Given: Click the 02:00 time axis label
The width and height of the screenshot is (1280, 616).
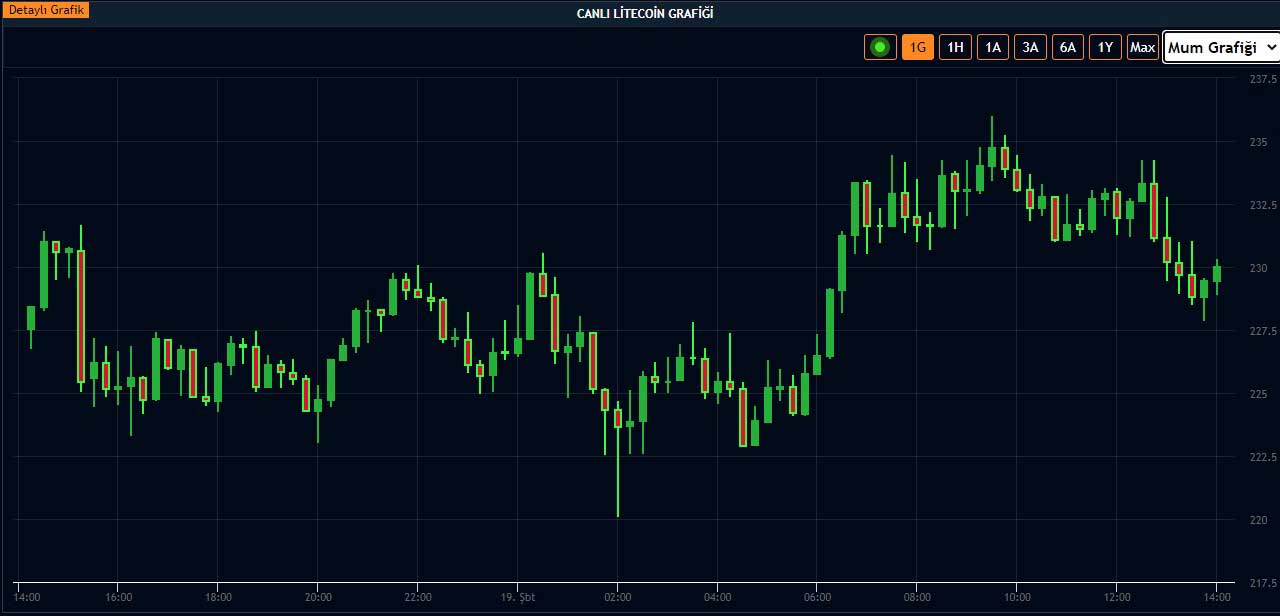Looking at the screenshot, I should 618,597.
